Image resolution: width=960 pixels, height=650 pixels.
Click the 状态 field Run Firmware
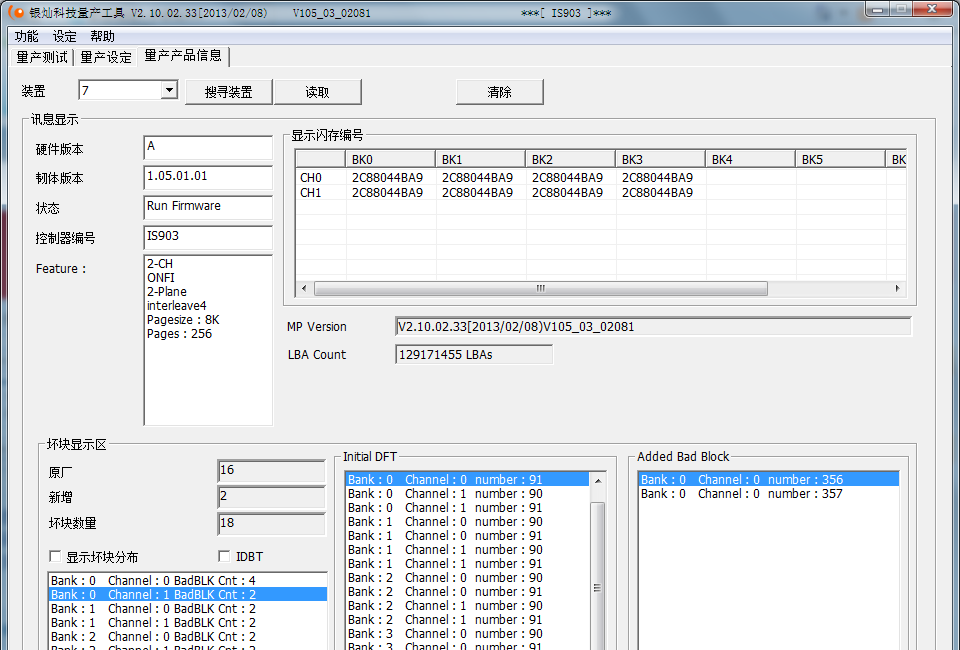point(208,207)
